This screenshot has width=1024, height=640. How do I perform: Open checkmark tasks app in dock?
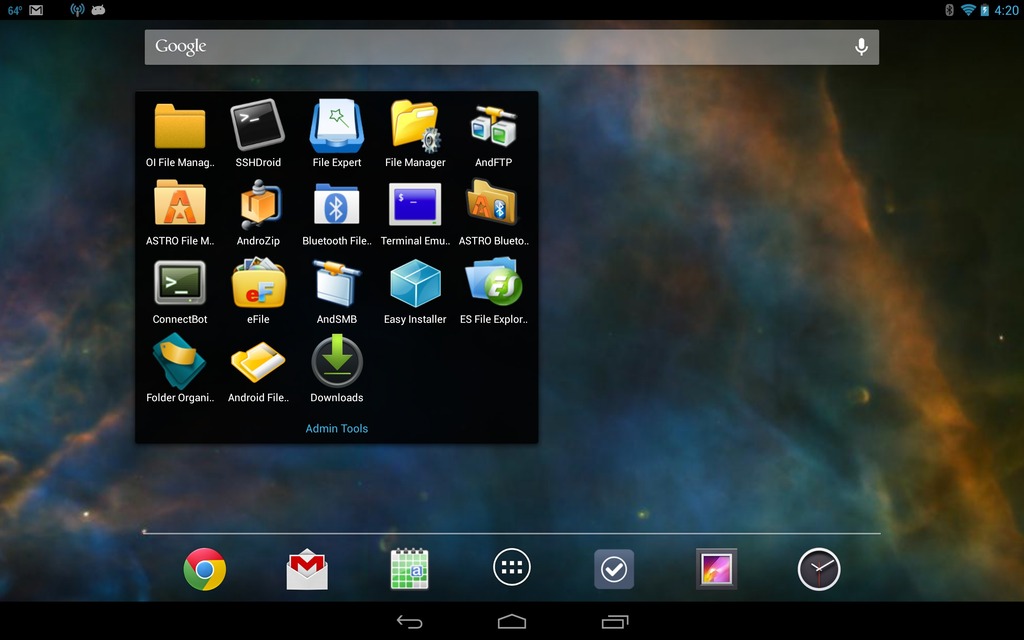pos(614,569)
